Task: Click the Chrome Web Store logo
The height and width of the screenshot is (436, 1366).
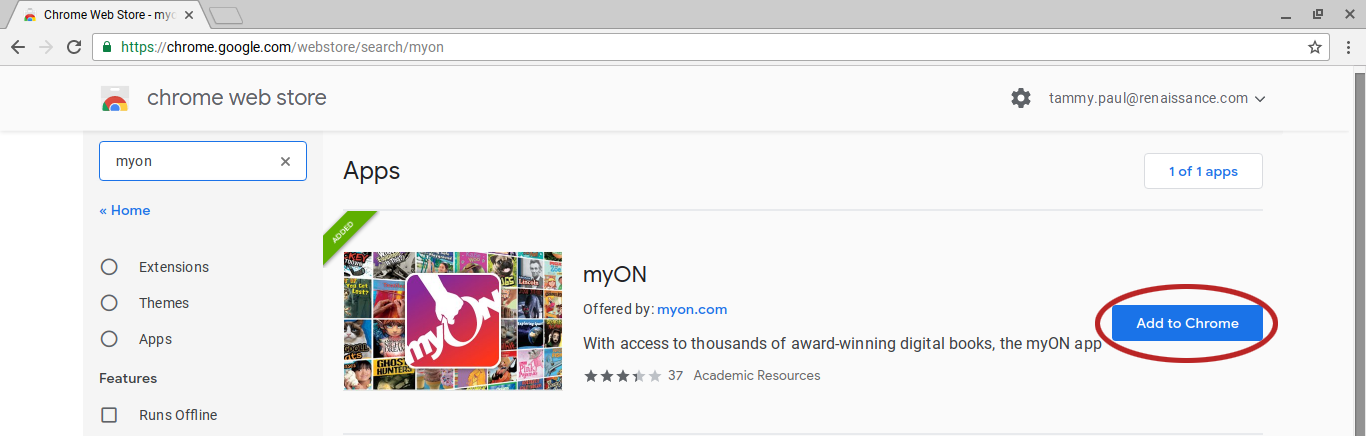Action: (x=115, y=98)
